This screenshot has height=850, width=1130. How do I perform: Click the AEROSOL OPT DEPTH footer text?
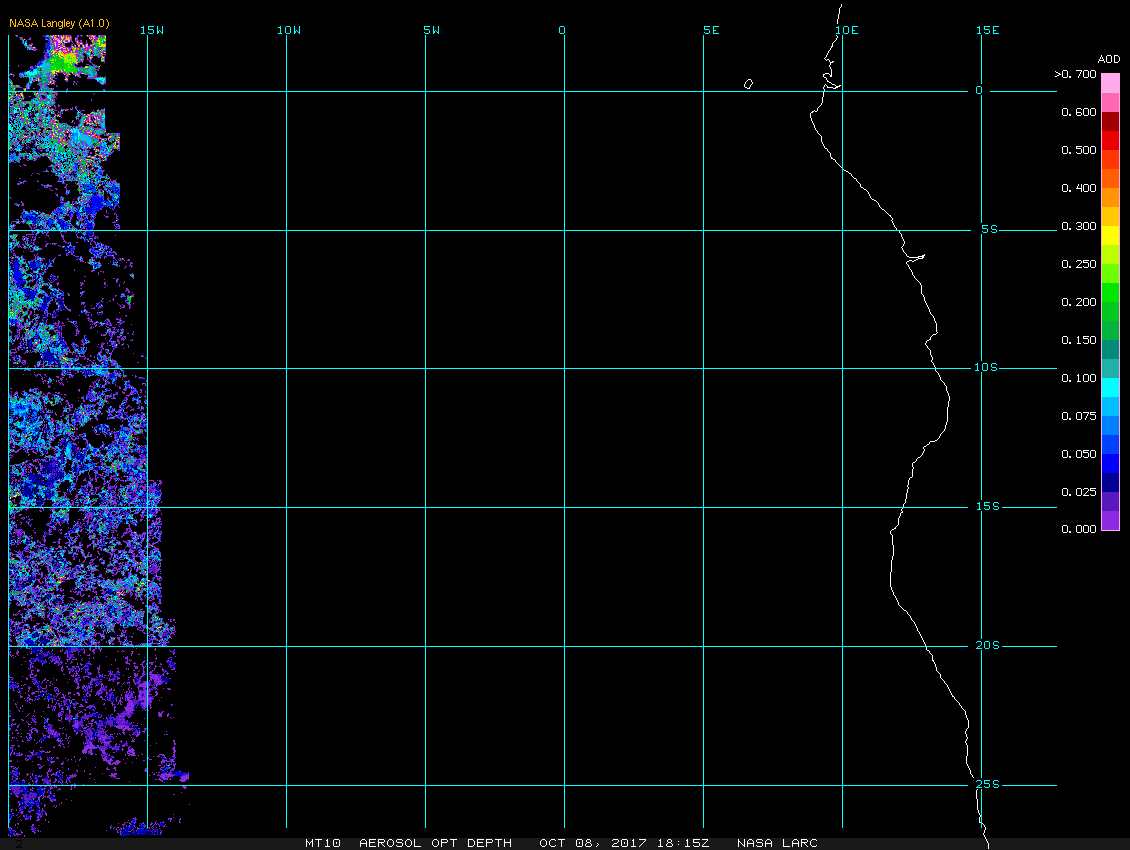(435, 843)
